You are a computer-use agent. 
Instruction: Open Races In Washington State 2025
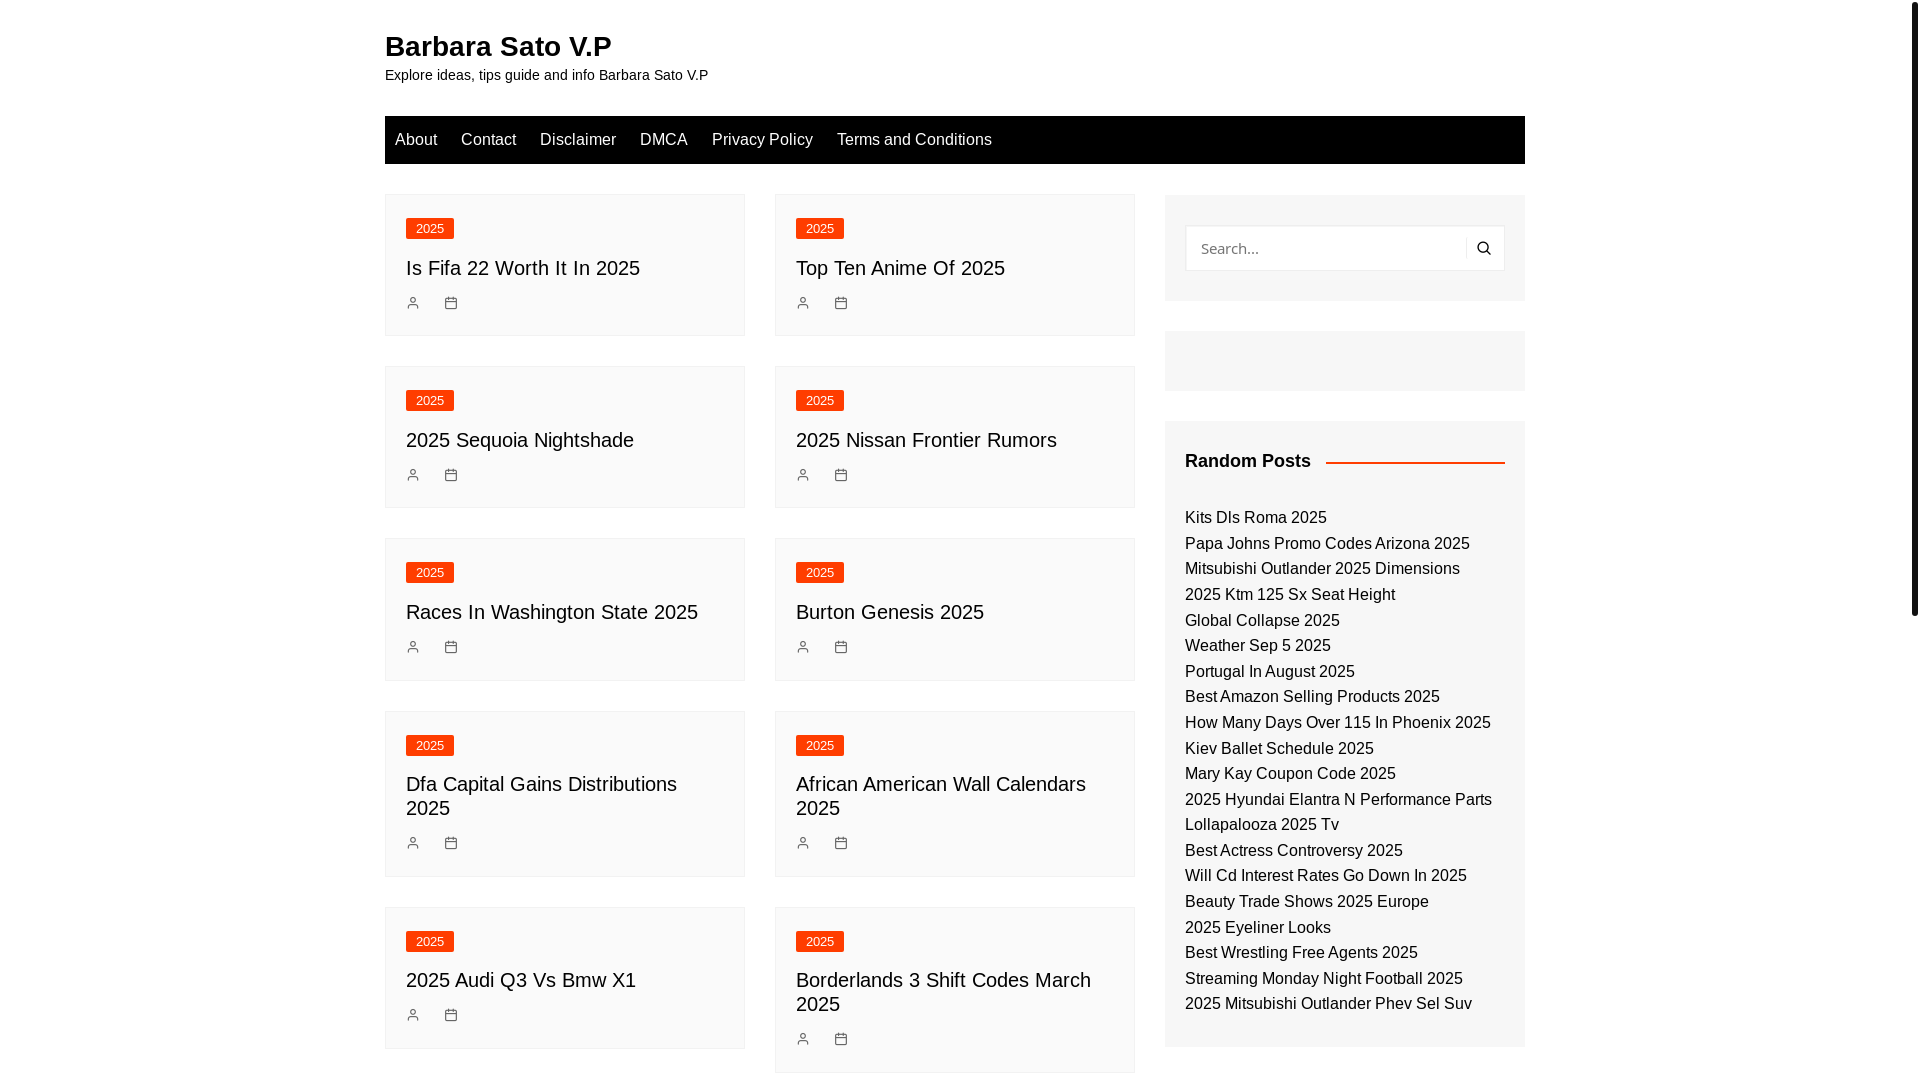(x=552, y=612)
